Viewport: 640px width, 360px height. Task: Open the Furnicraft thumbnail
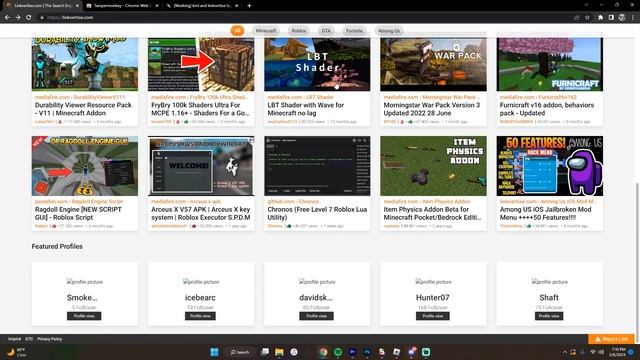tap(549, 64)
